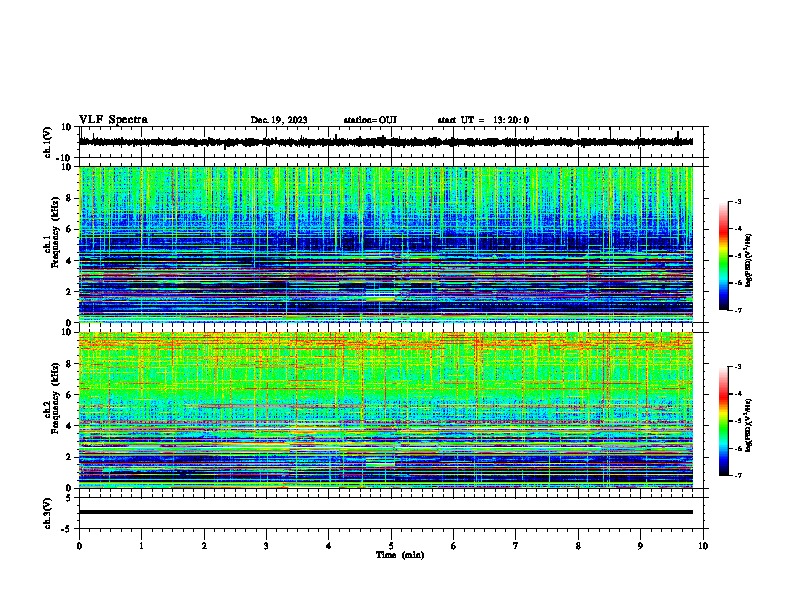Click the ch.1 spectrogram plot
Screen dimensions: 792x612
[386, 244]
